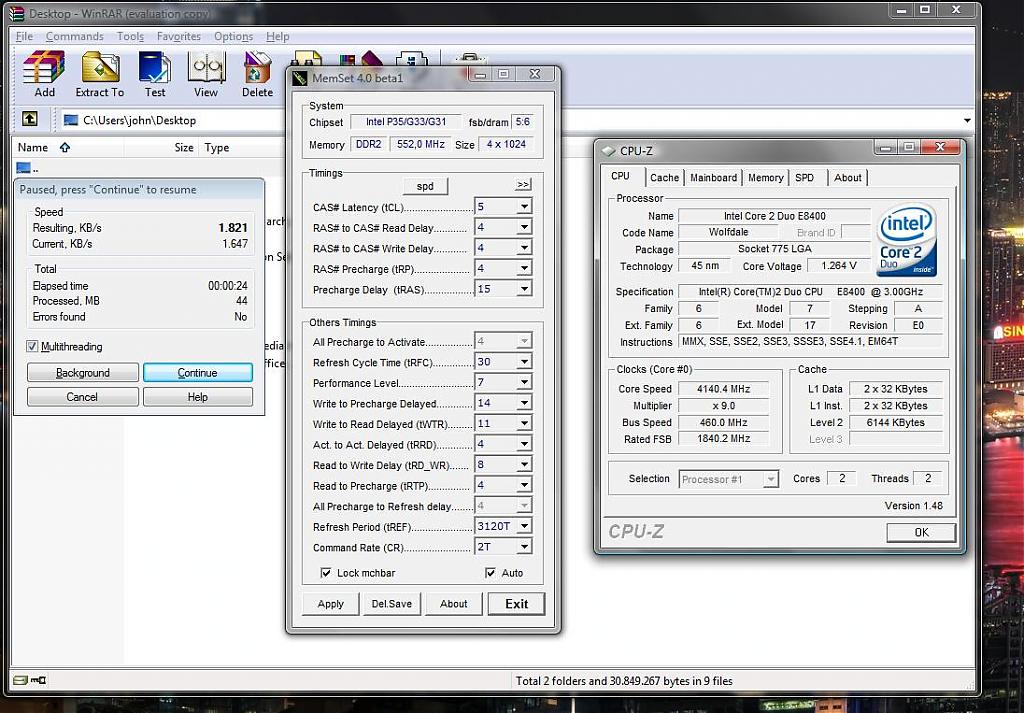The image size is (1024, 713).
Task: Click the up-one-level folder icon in WinRAR
Action: (29, 119)
